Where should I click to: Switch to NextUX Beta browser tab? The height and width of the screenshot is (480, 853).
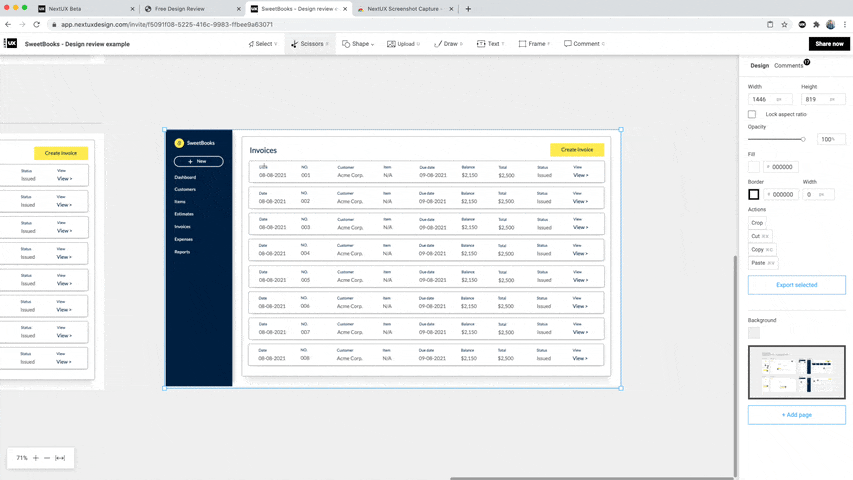click(86, 9)
